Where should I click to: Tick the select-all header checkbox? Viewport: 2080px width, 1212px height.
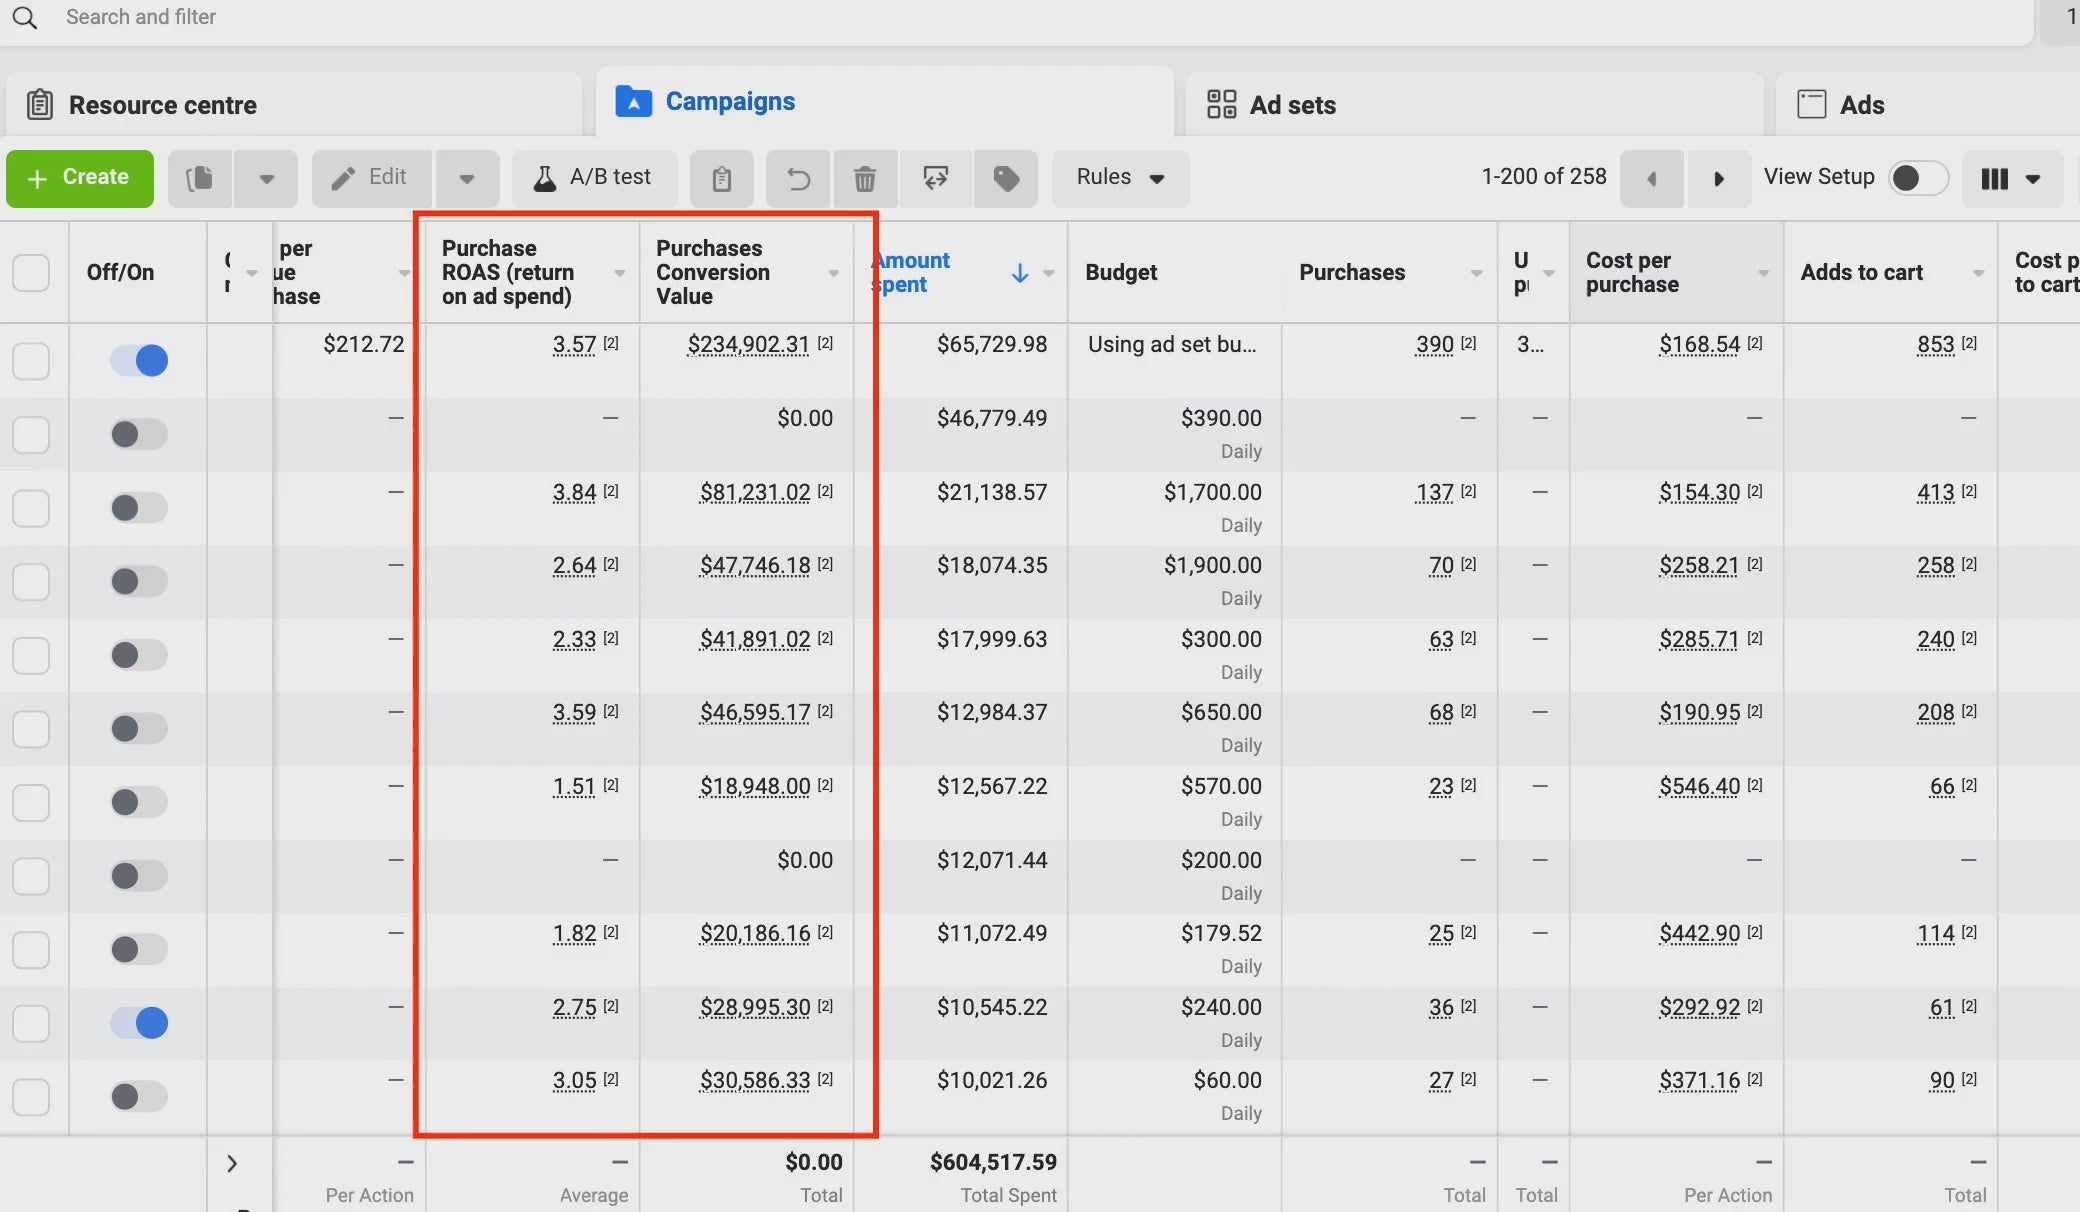(31, 272)
